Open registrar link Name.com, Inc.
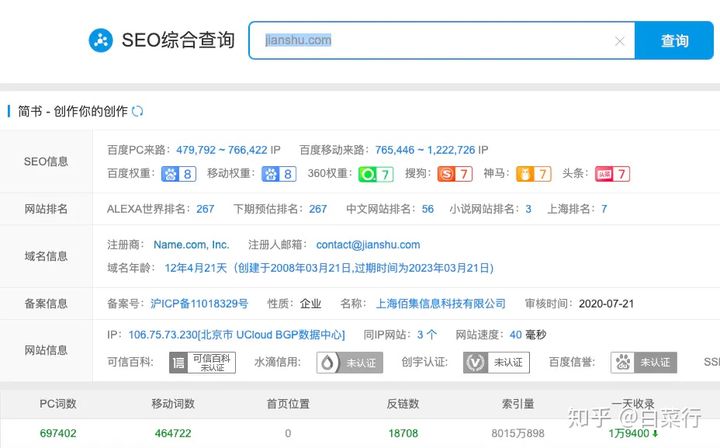Screen dimensions: 720x448 pos(191,245)
